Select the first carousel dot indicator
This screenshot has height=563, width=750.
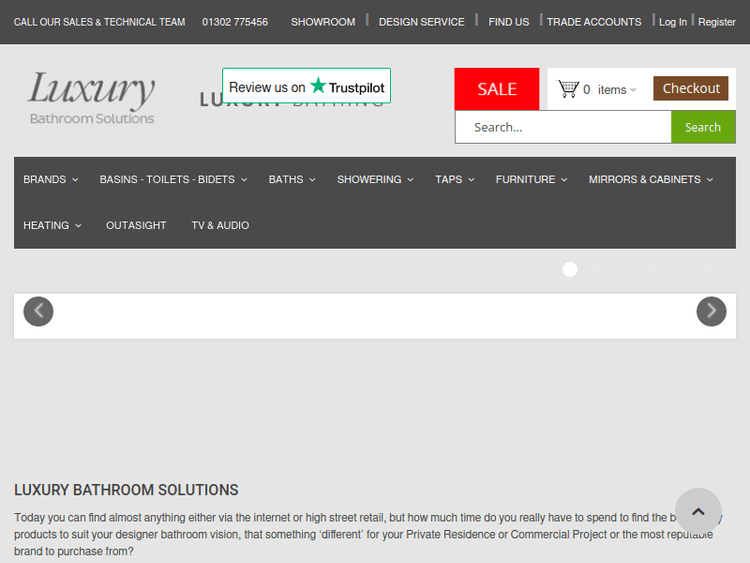[x=570, y=269]
